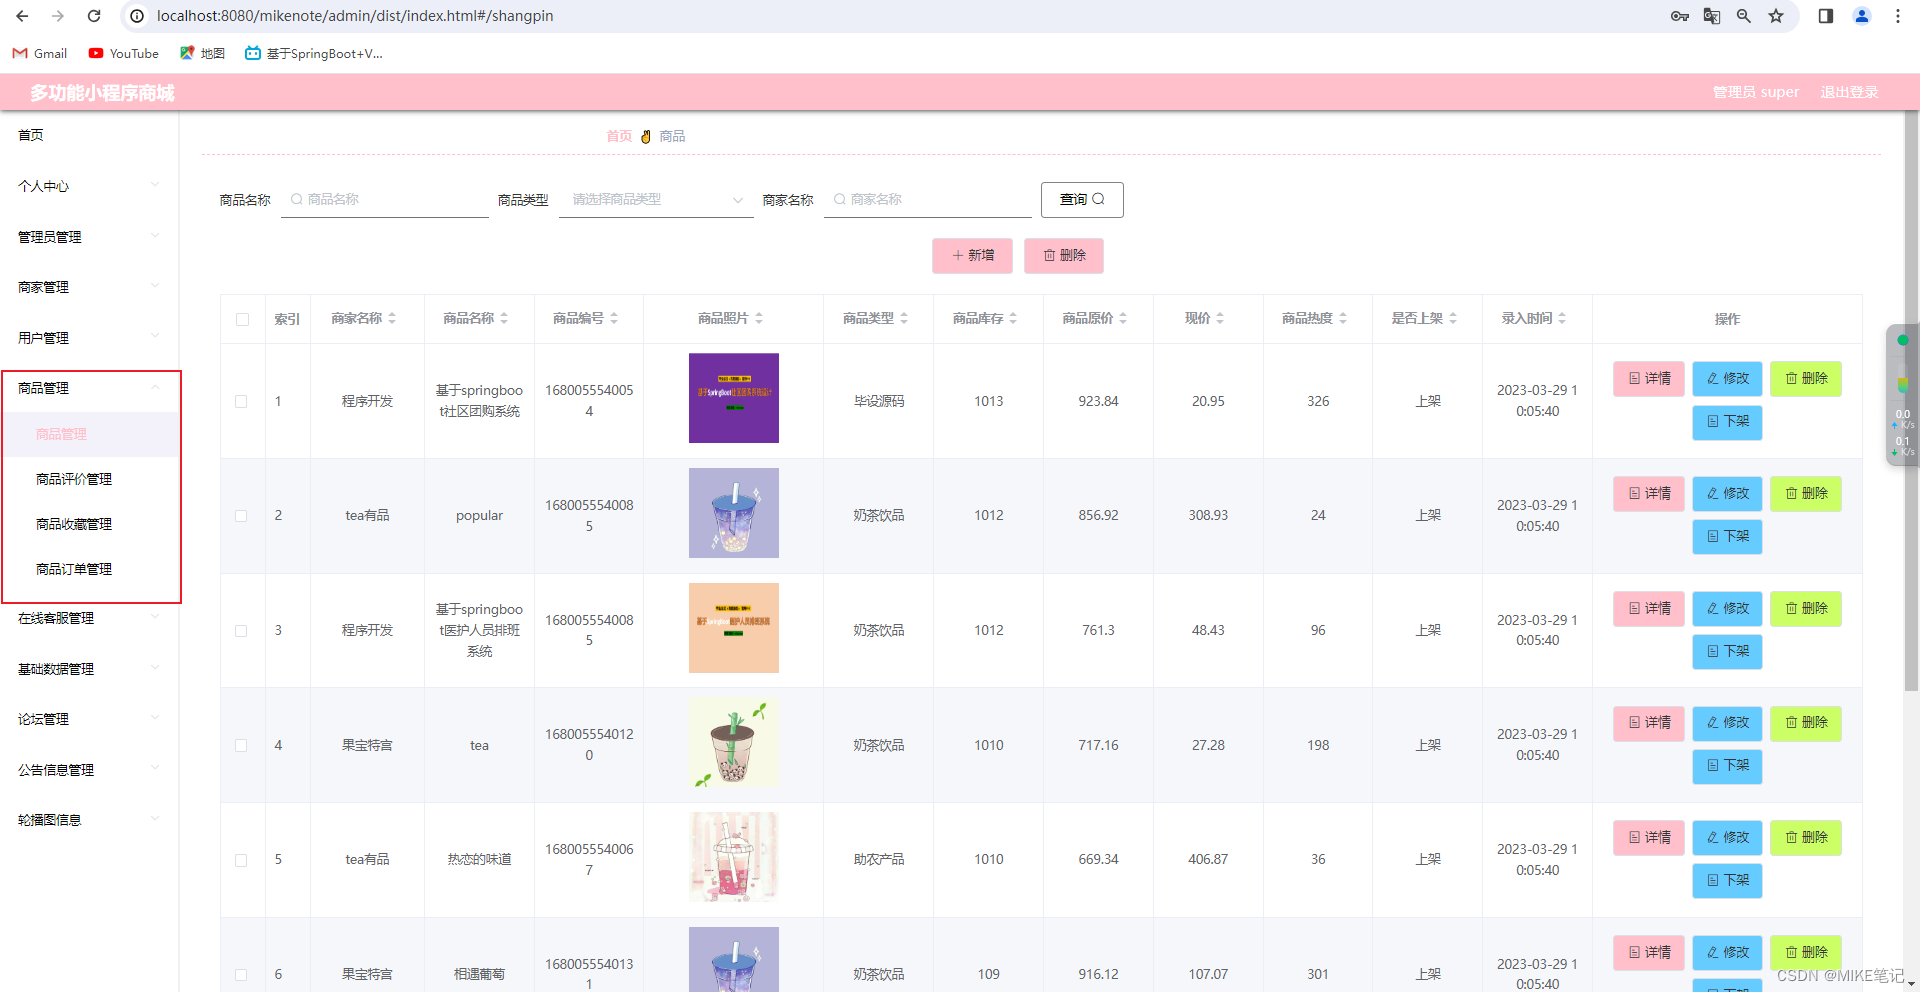
Task: Expand 管理员管理 sidebar menu
Action: [89, 237]
